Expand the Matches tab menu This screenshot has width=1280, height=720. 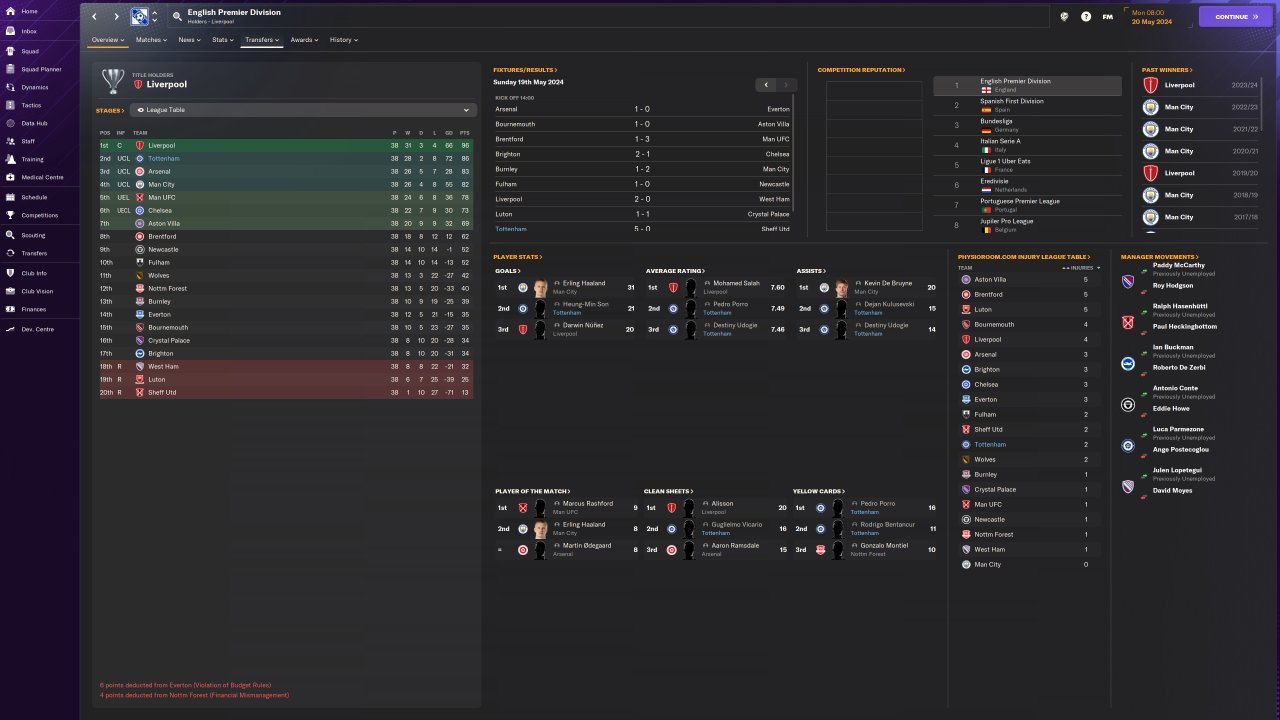click(152, 40)
